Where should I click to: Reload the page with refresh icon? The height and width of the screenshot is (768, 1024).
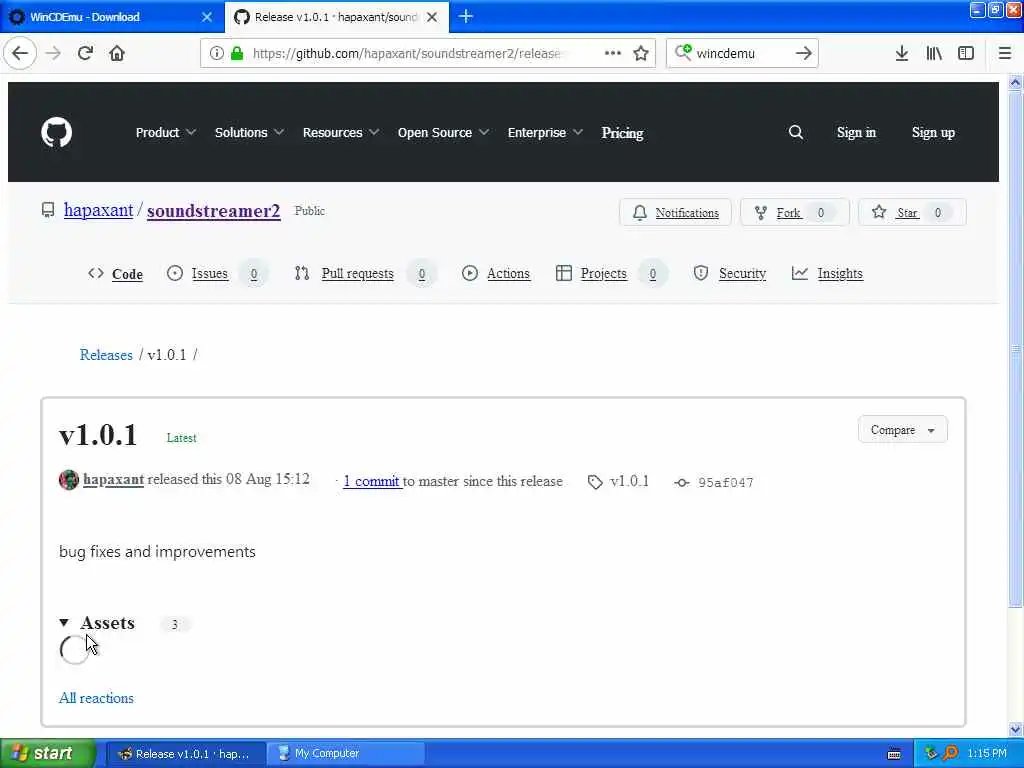(85, 54)
